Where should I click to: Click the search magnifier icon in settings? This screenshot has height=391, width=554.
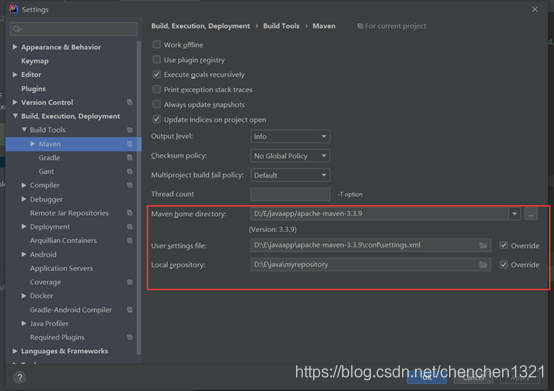point(17,29)
